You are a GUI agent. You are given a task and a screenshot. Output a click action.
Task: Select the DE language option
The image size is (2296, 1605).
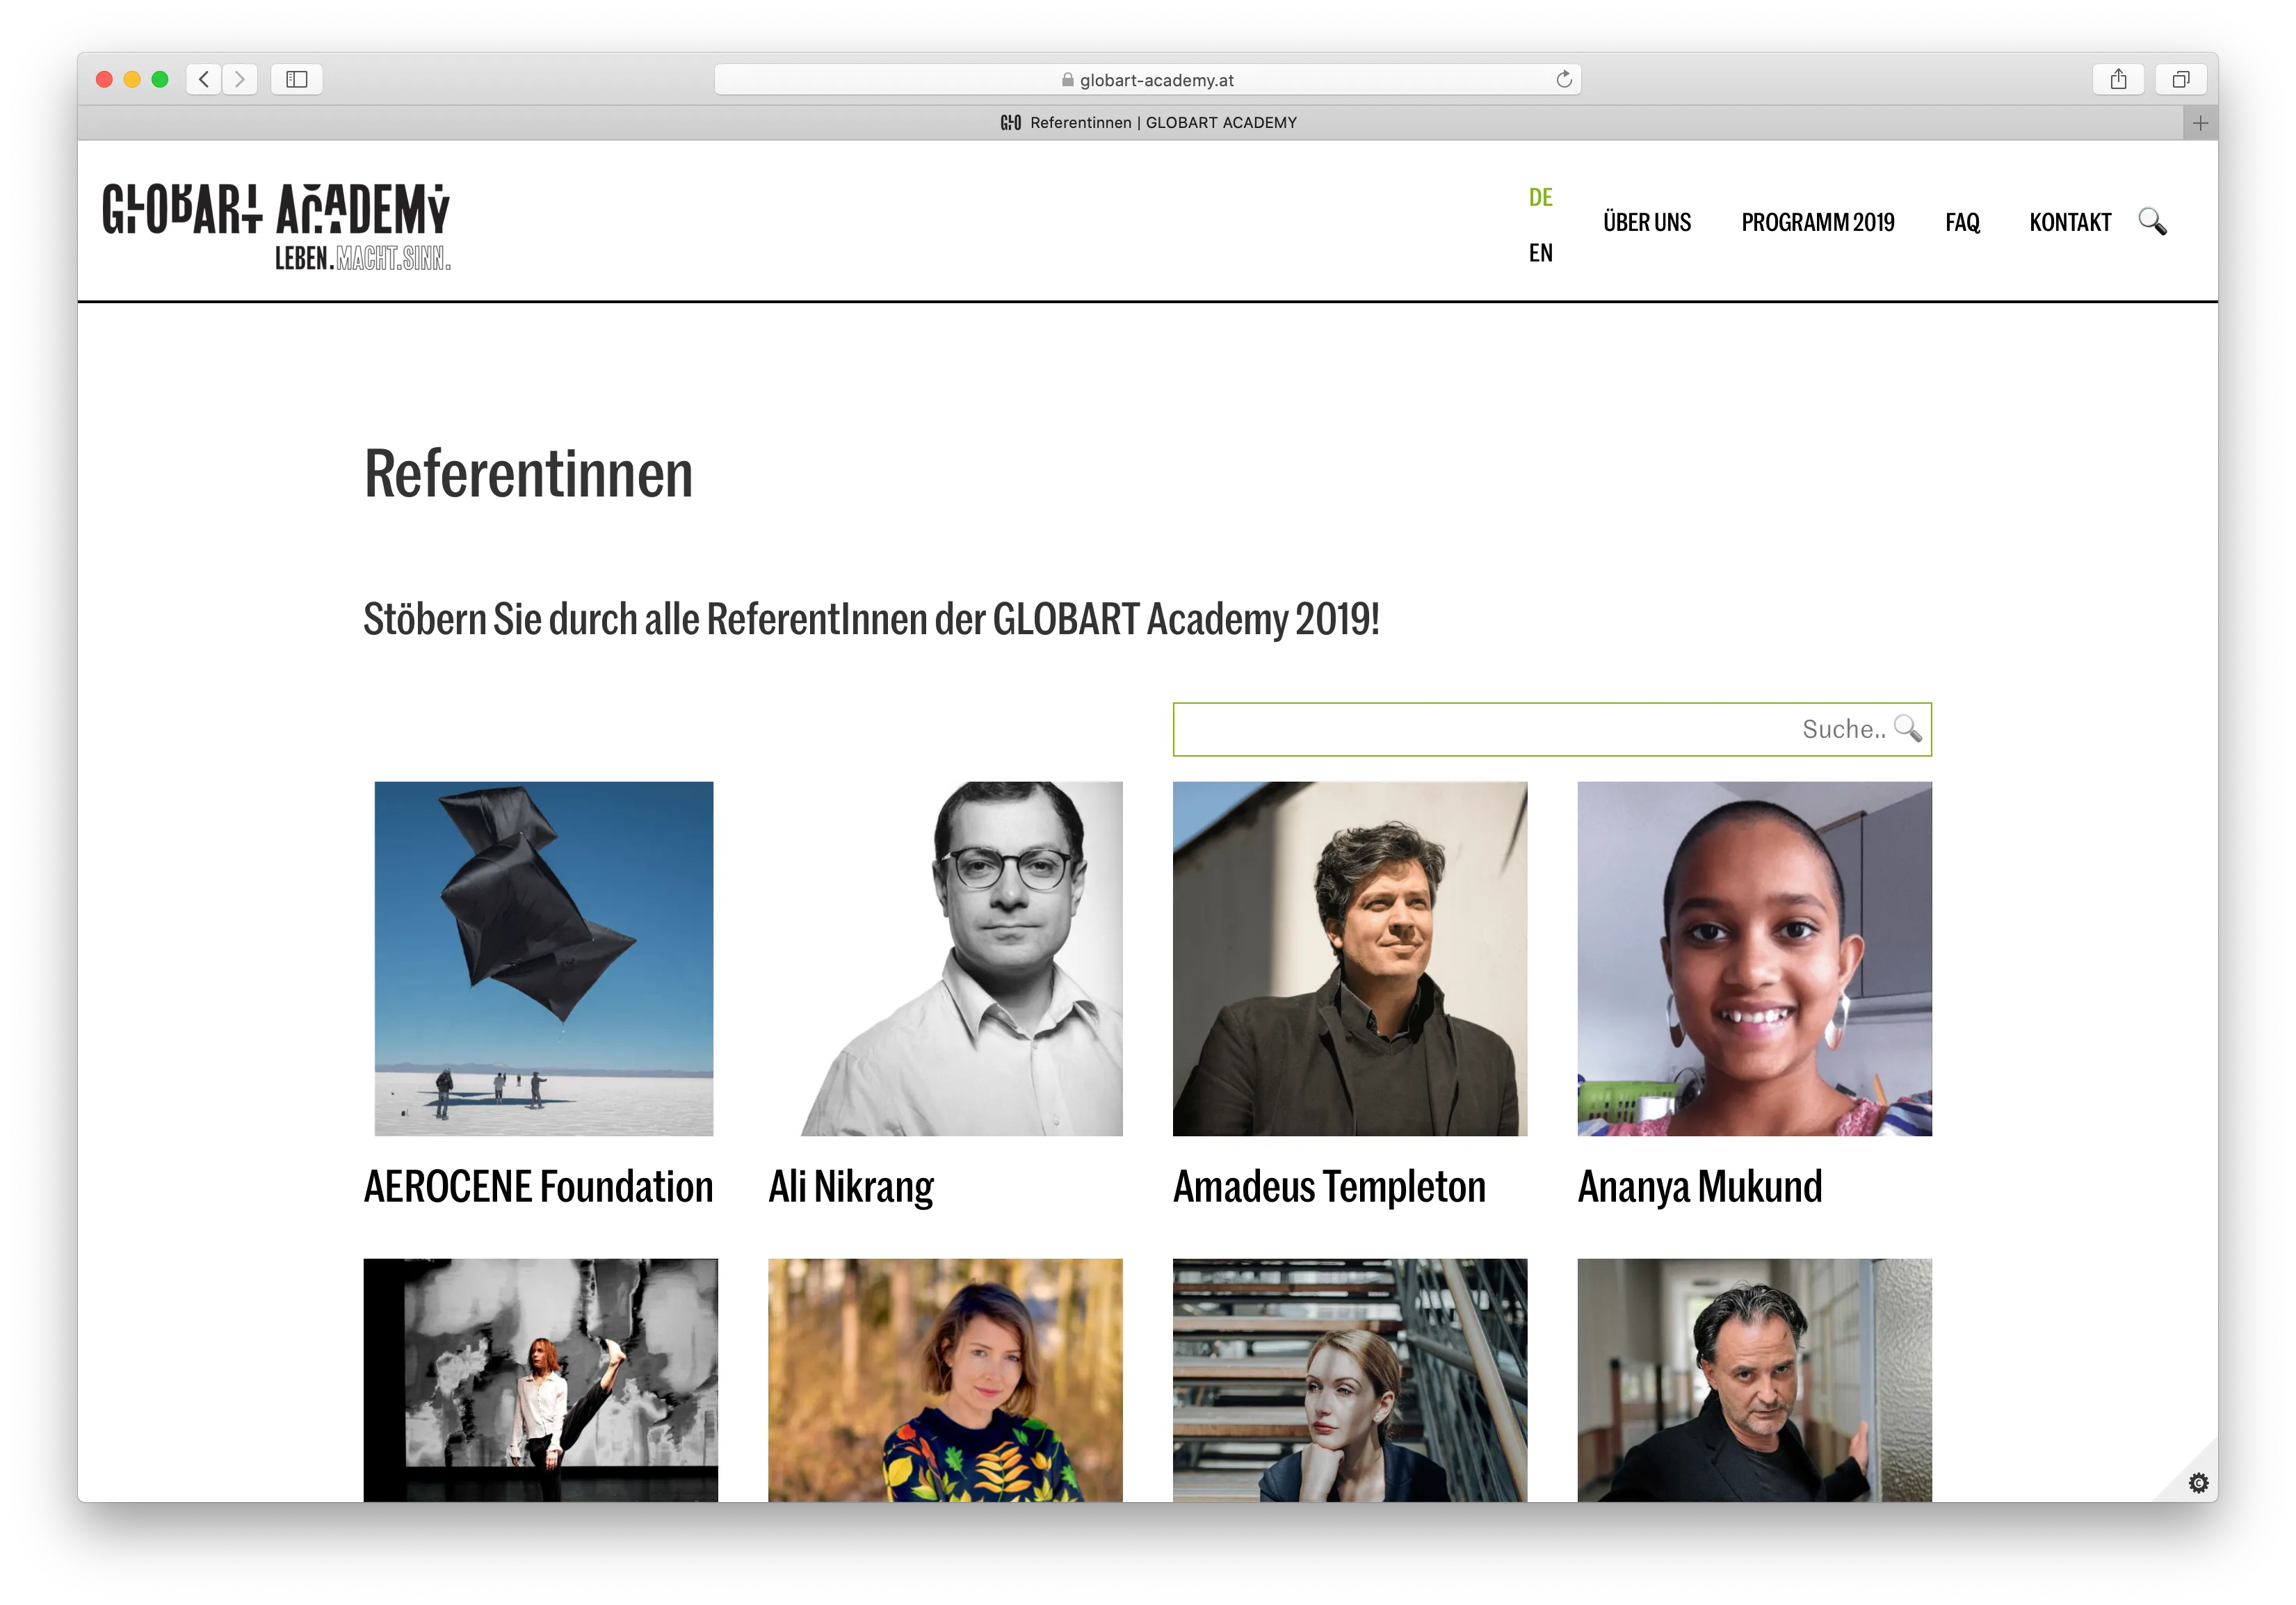[1540, 197]
